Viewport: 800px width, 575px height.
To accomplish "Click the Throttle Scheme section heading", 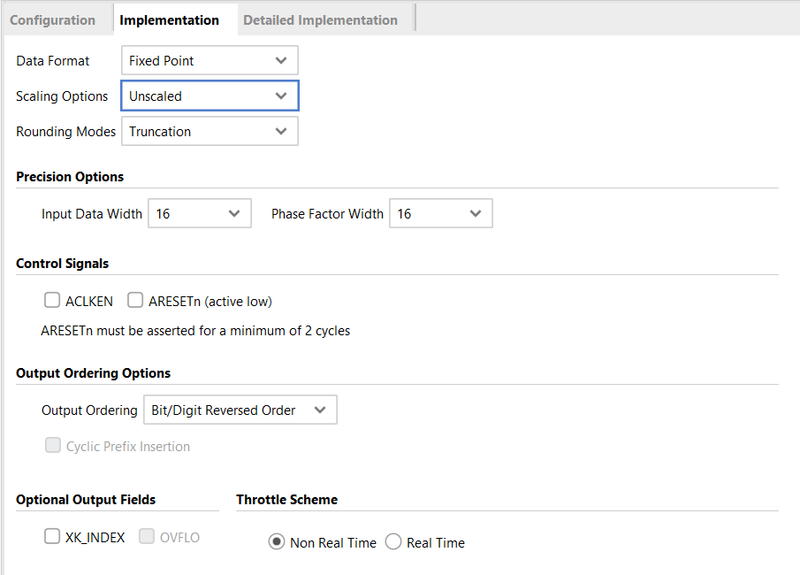I will [x=286, y=500].
